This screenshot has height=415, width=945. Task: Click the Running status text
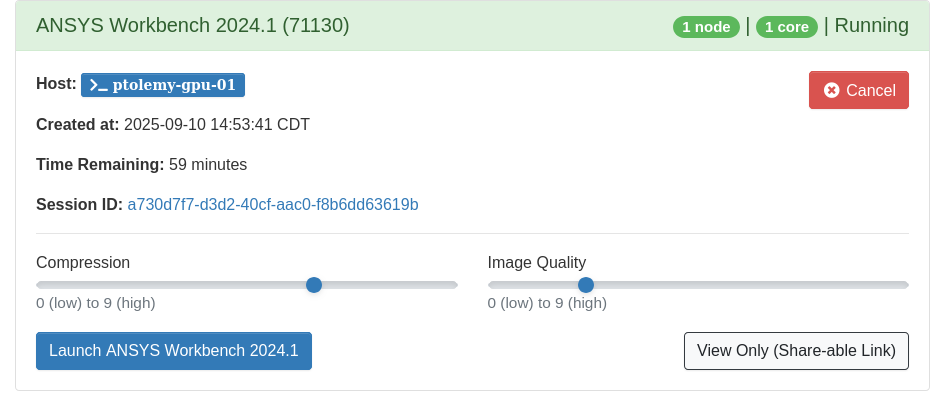tap(871, 26)
